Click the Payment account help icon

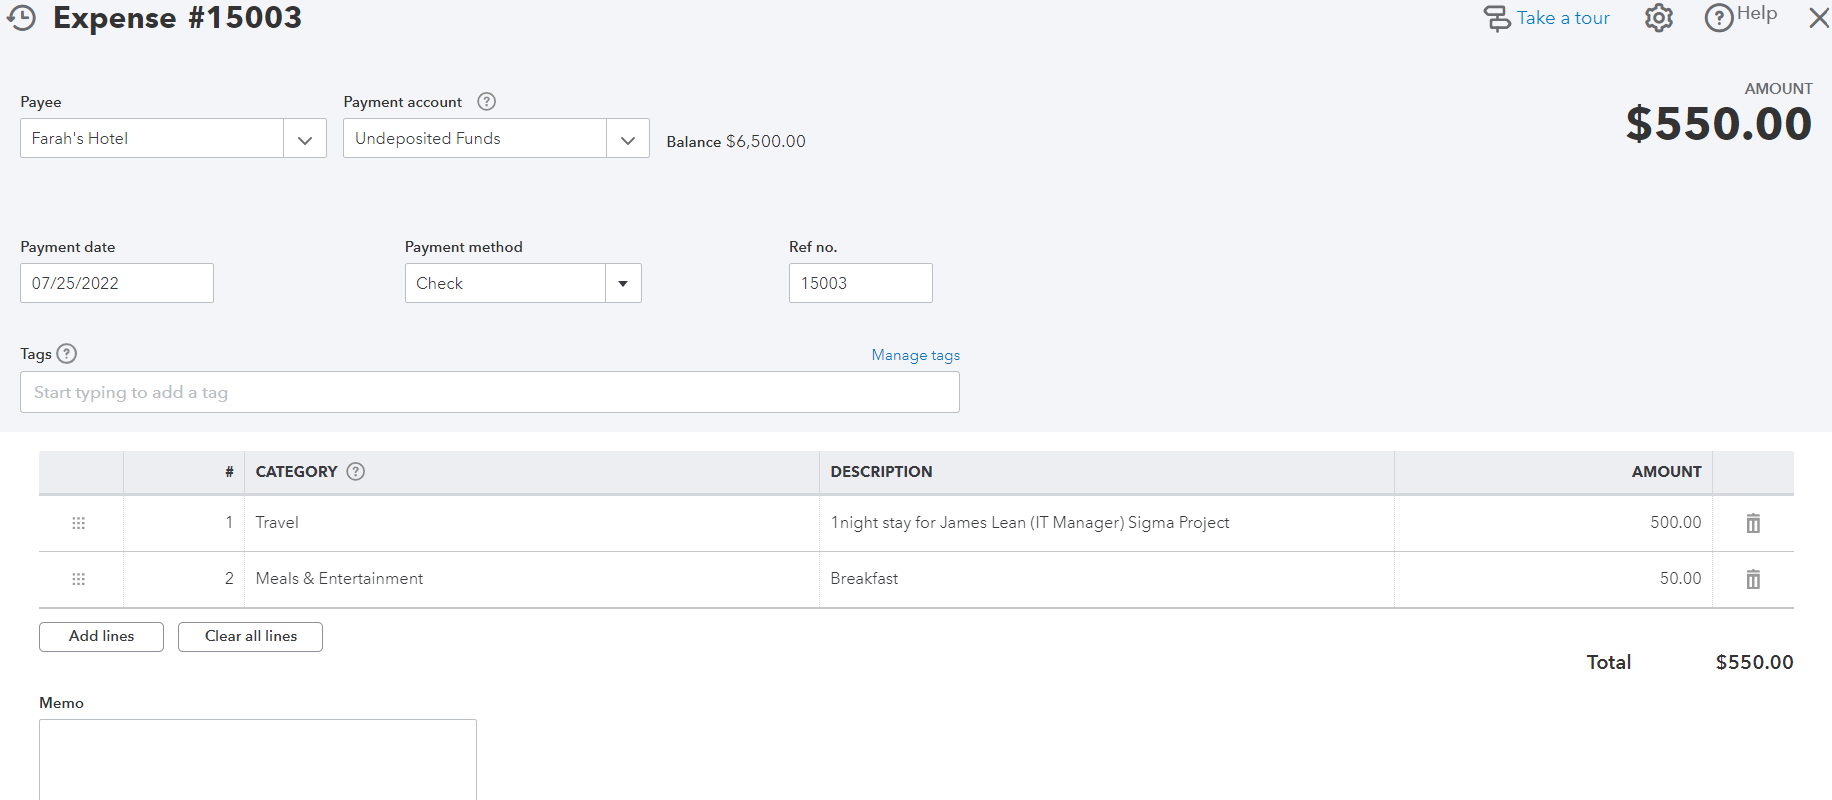coord(486,102)
